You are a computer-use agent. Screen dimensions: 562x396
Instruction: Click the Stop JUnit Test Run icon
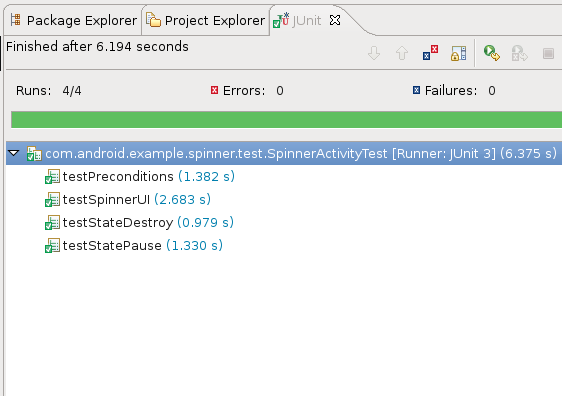click(x=548, y=53)
